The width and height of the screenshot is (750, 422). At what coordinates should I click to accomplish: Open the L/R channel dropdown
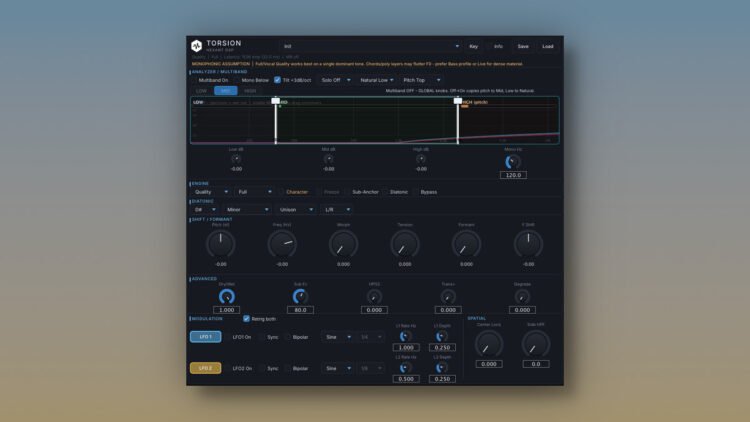click(337, 210)
